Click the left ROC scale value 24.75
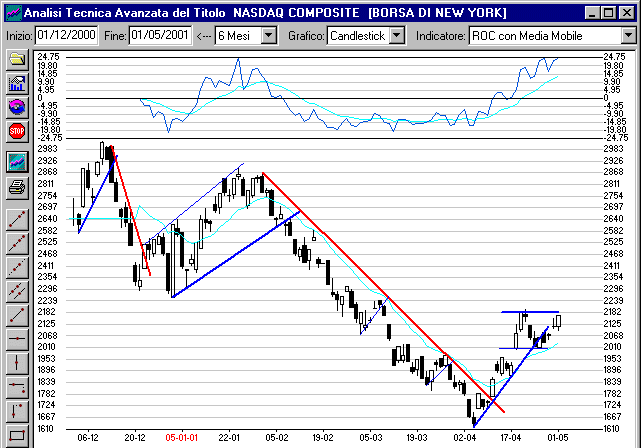This screenshot has width=641, height=448. point(48,57)
